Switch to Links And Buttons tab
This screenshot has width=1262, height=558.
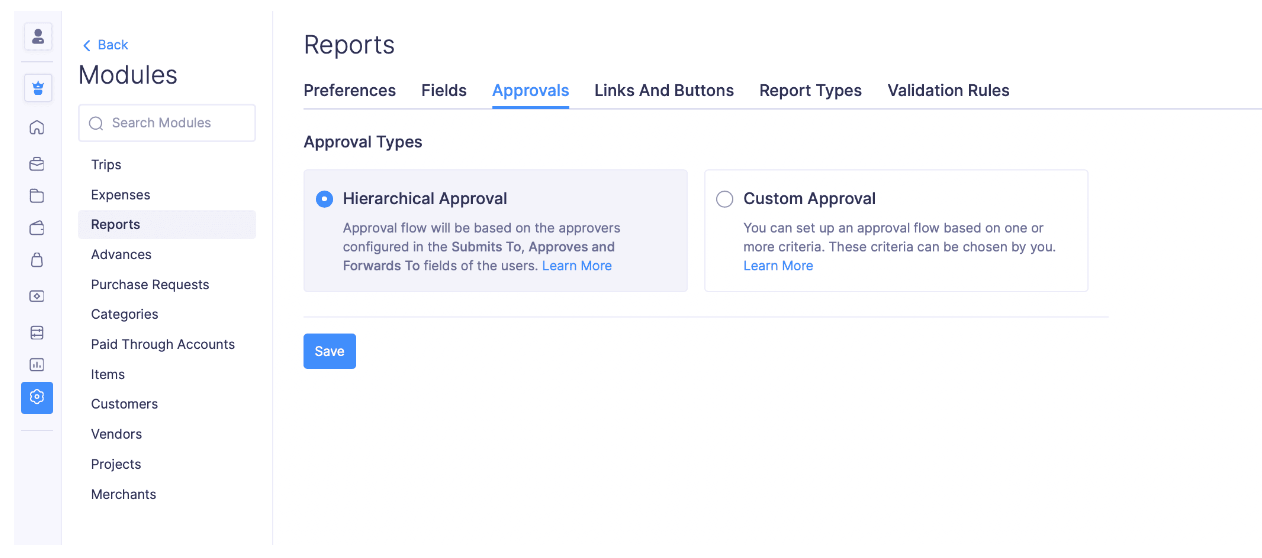tap(664, 90)
